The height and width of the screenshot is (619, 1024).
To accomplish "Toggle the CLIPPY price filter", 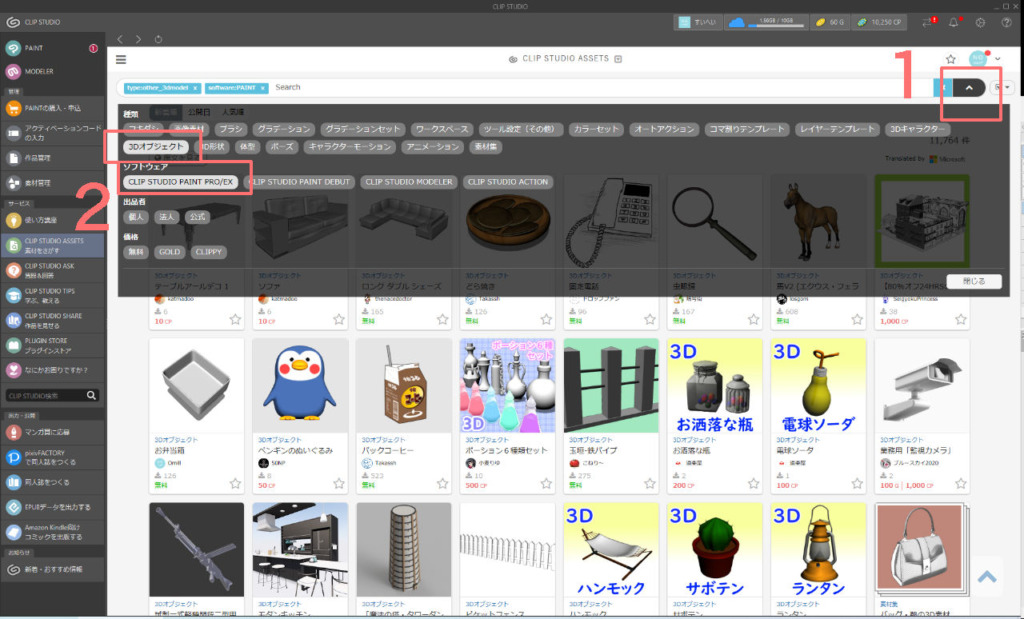I will [208, 252].
